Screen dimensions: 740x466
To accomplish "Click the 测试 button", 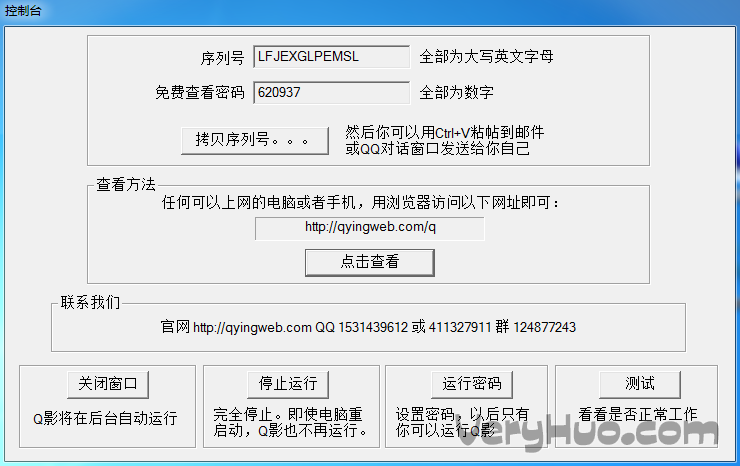I will pos(640,384).
